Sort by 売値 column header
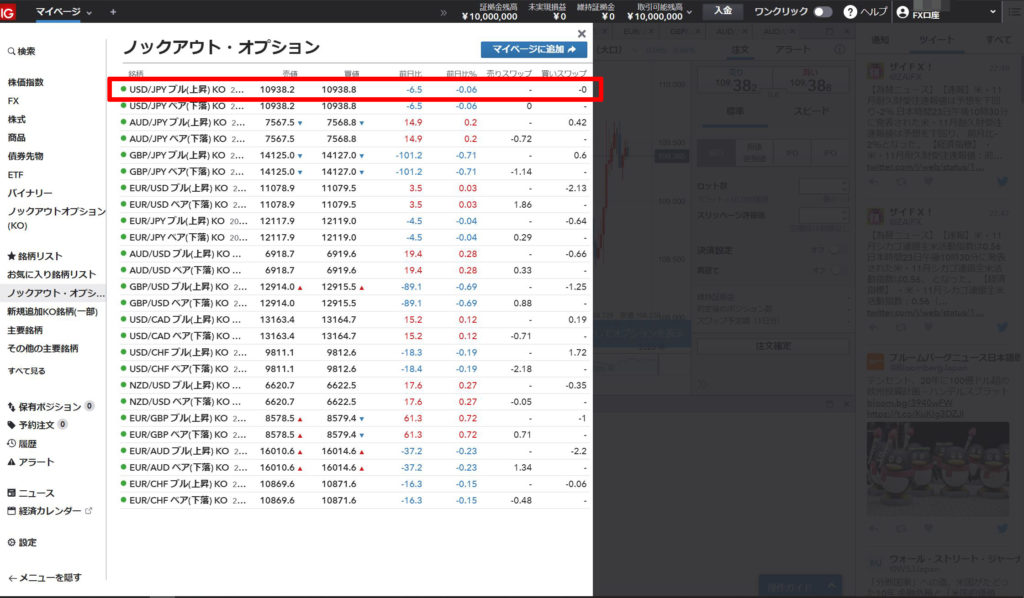Viewport: 1024px width, 598px height. [x=289, y=73]
